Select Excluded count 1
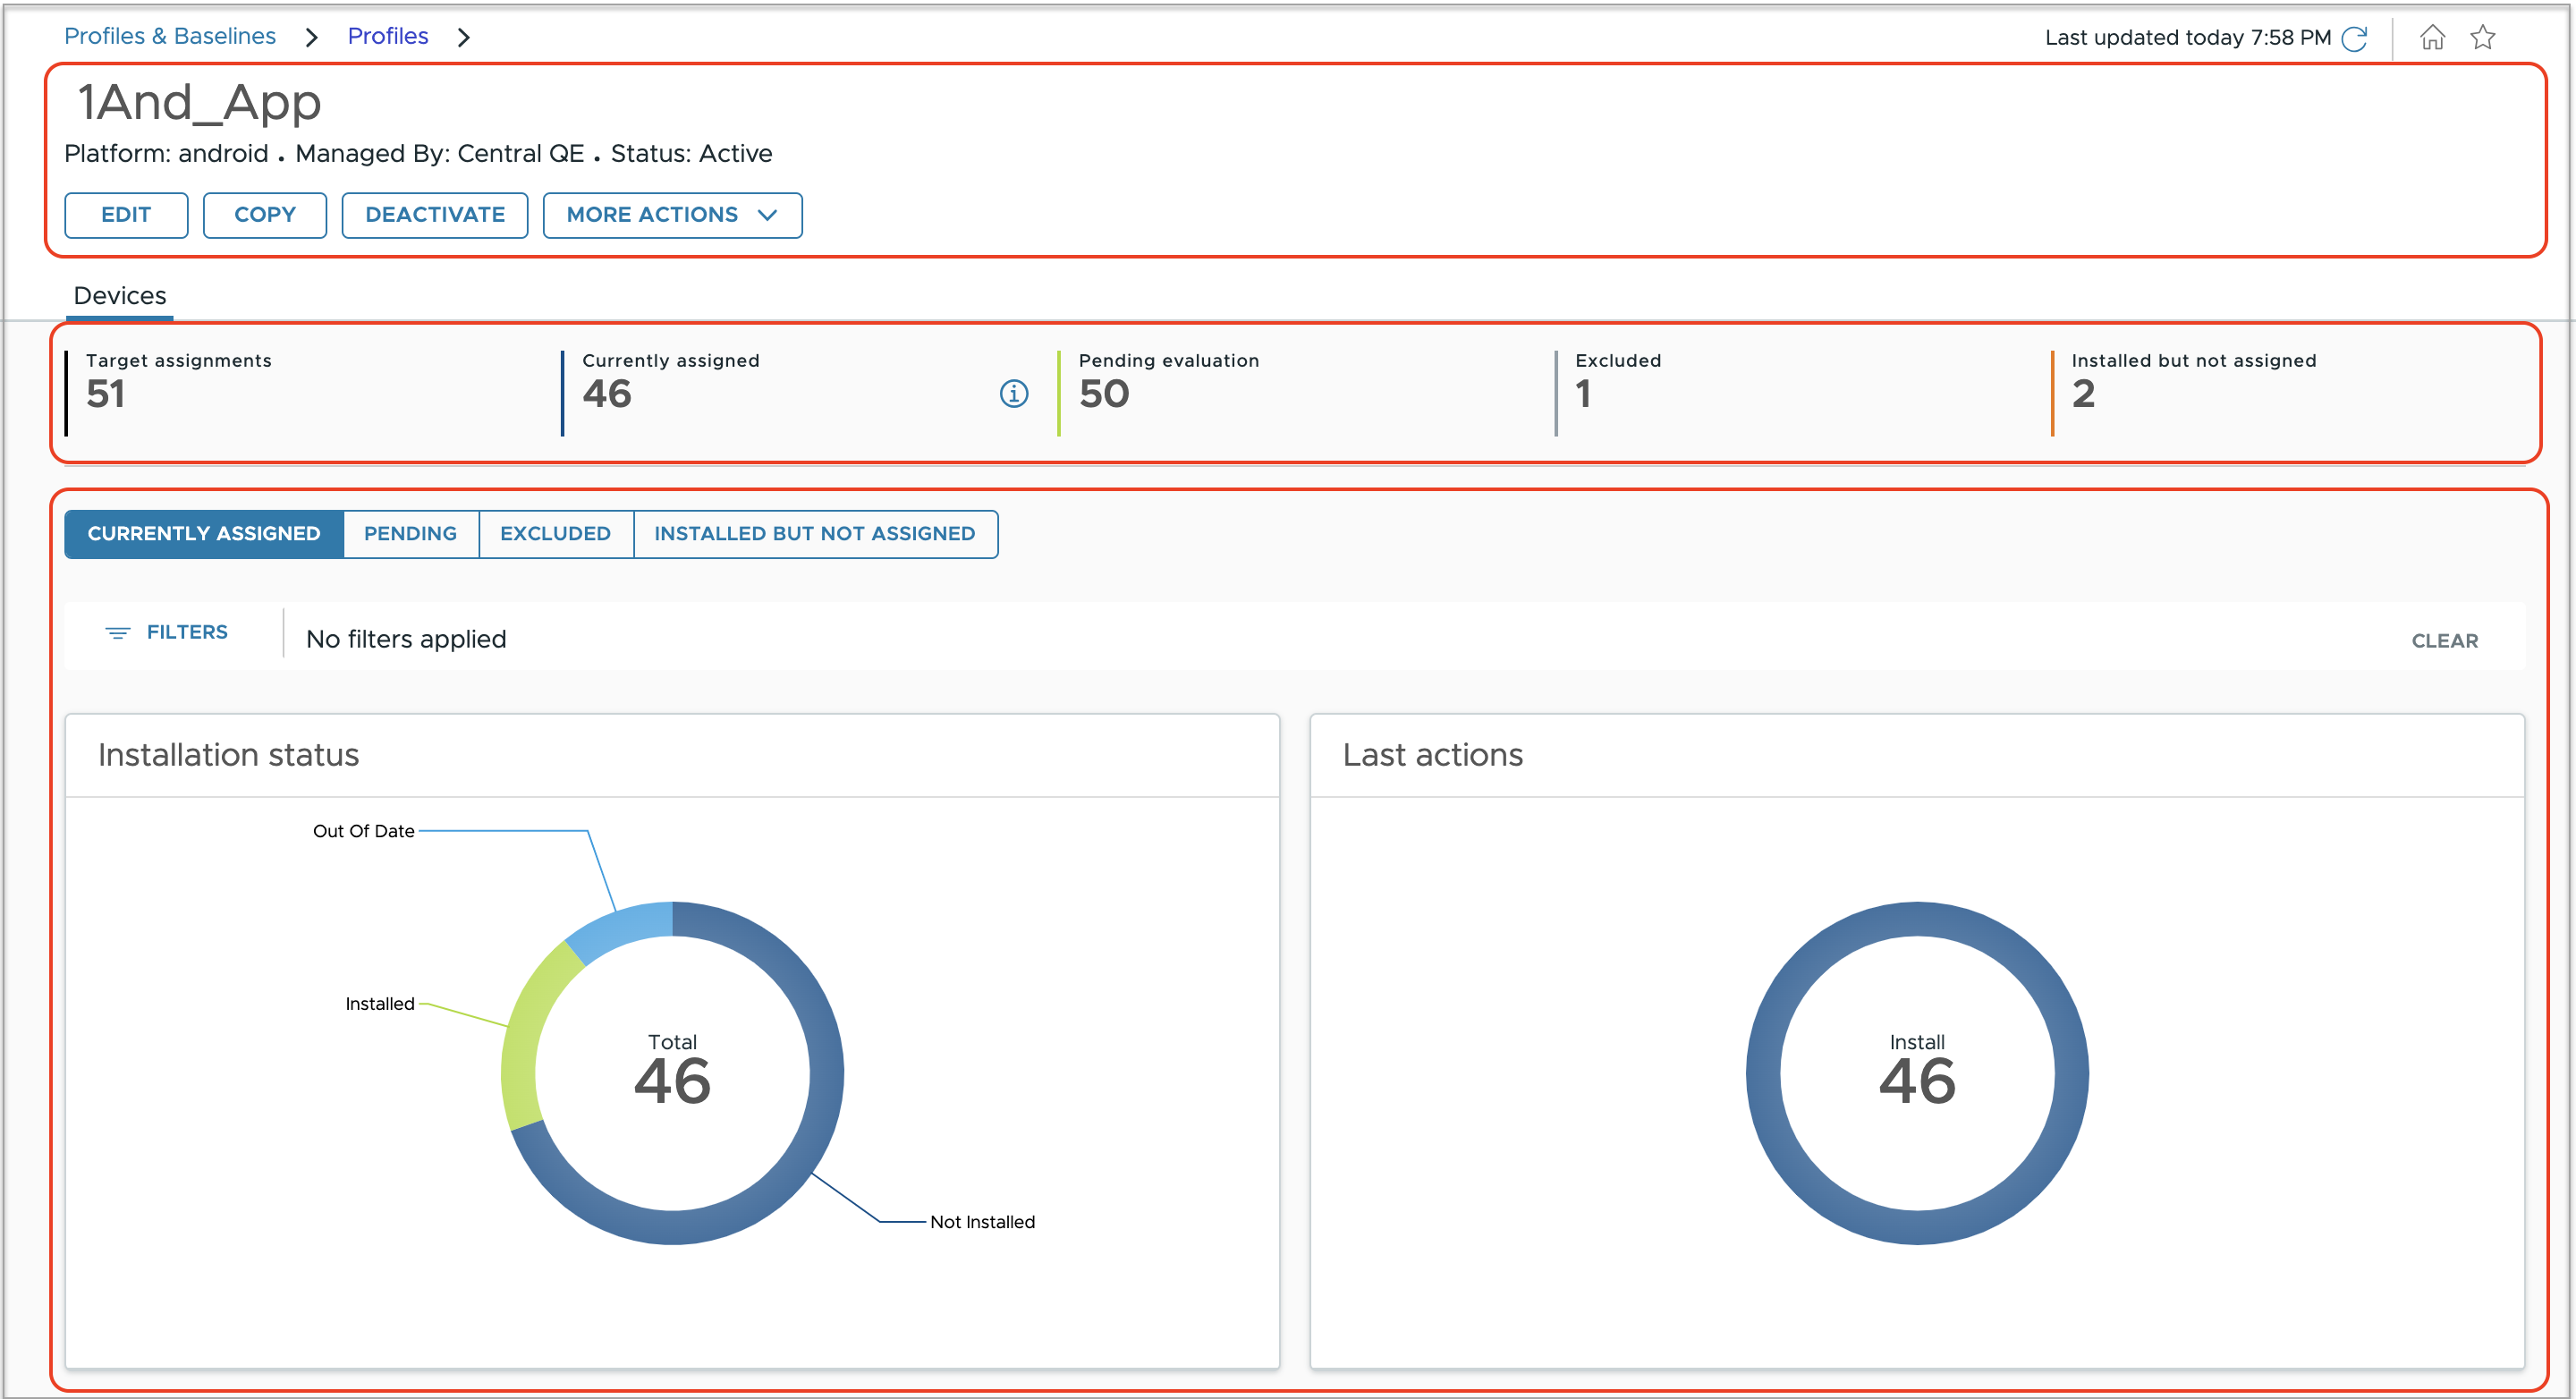 [1583, 394]
